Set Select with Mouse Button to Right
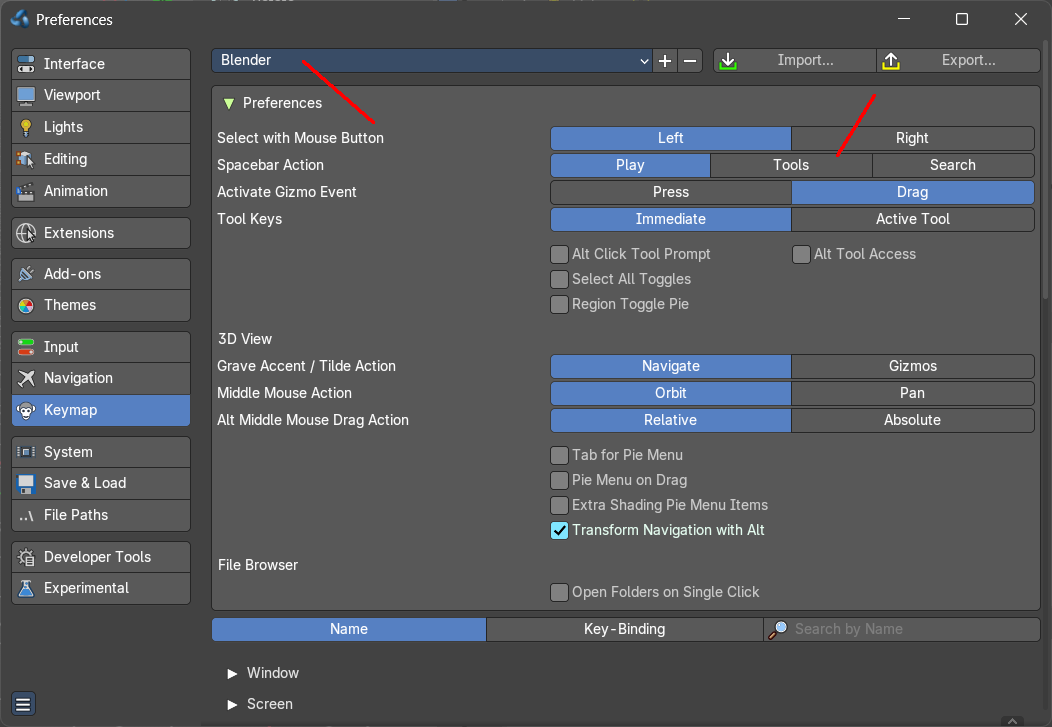Image resolution: width=1052 pixels, height=727 pixels. (912, 138)
